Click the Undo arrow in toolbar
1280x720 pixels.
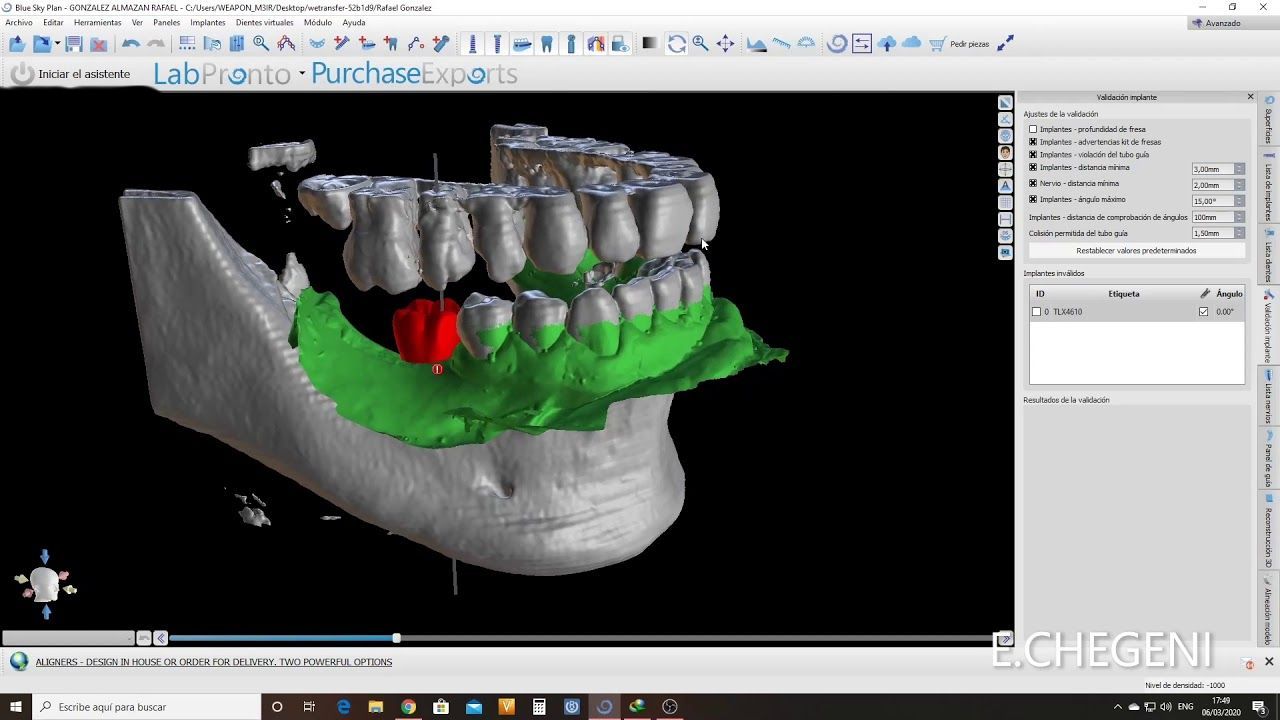[x=130, y=44]
